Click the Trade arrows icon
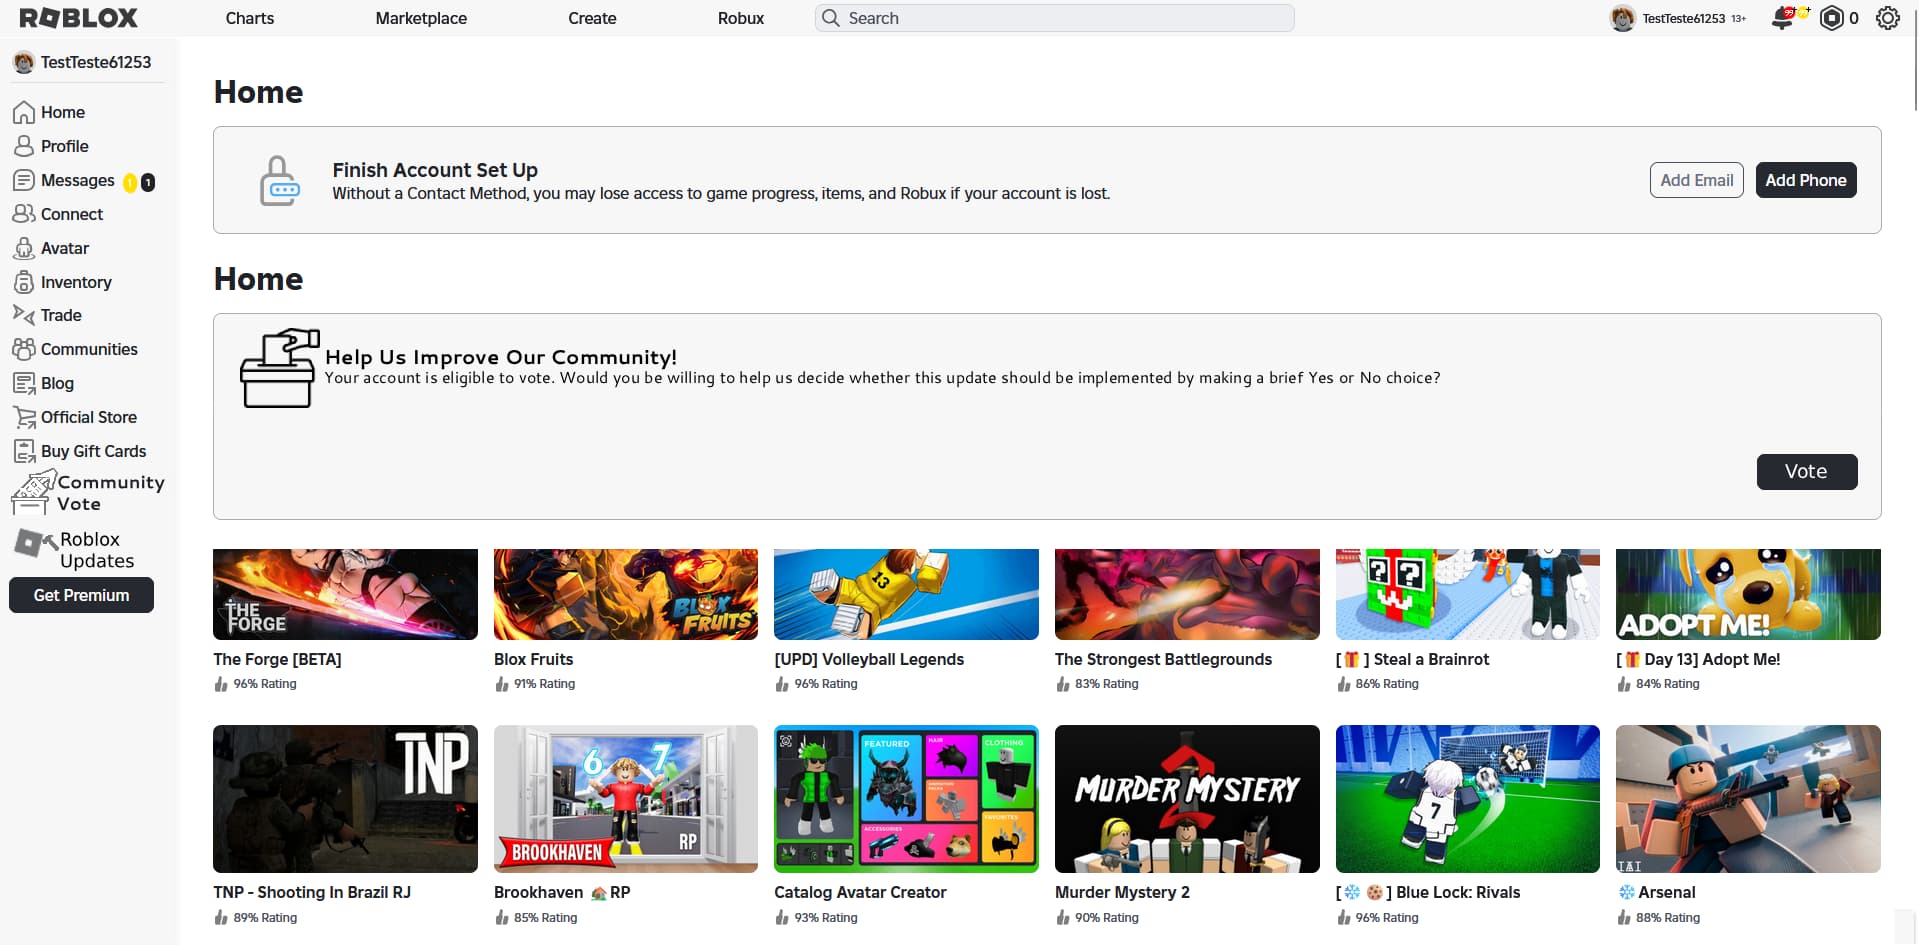1919x945 pixels. tap(24, 315)
